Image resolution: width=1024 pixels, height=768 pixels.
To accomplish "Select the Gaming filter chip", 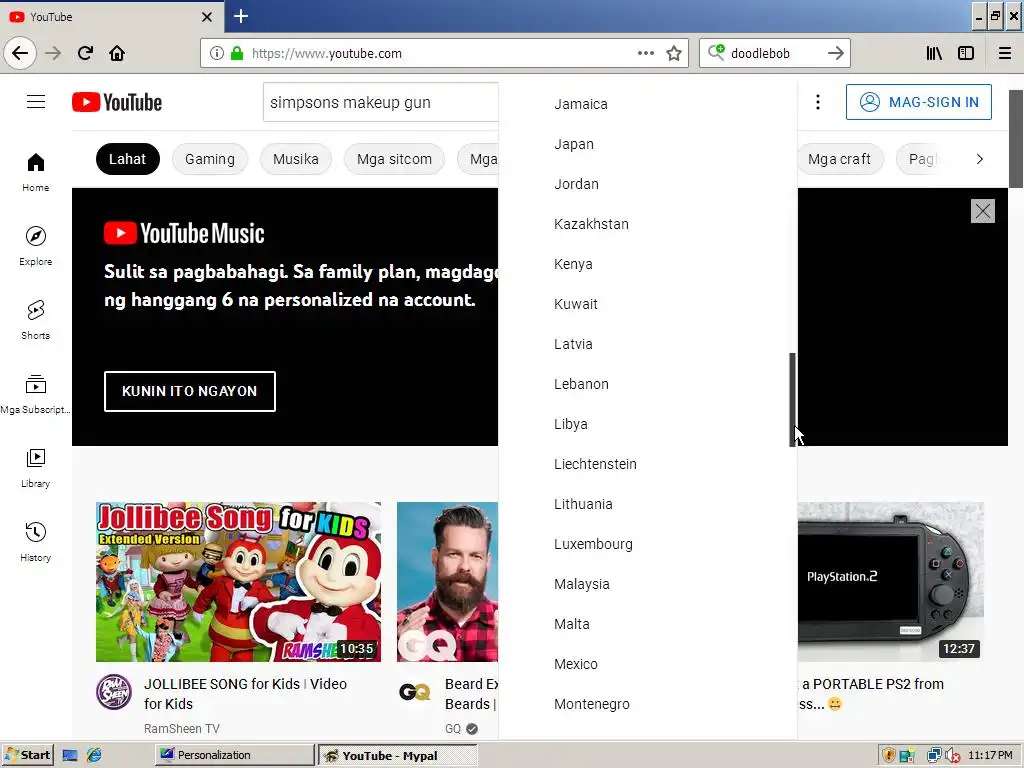I will click(x=210, y=159).
